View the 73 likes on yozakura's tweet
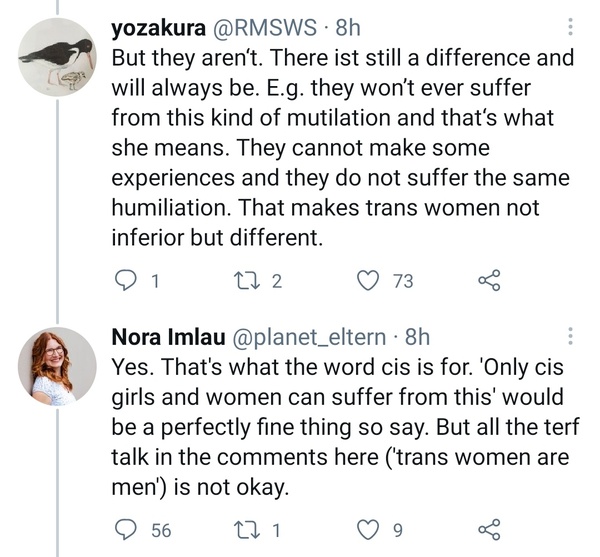Image resolution: width=600 pixels, height=557 pixels. [402, 282]
